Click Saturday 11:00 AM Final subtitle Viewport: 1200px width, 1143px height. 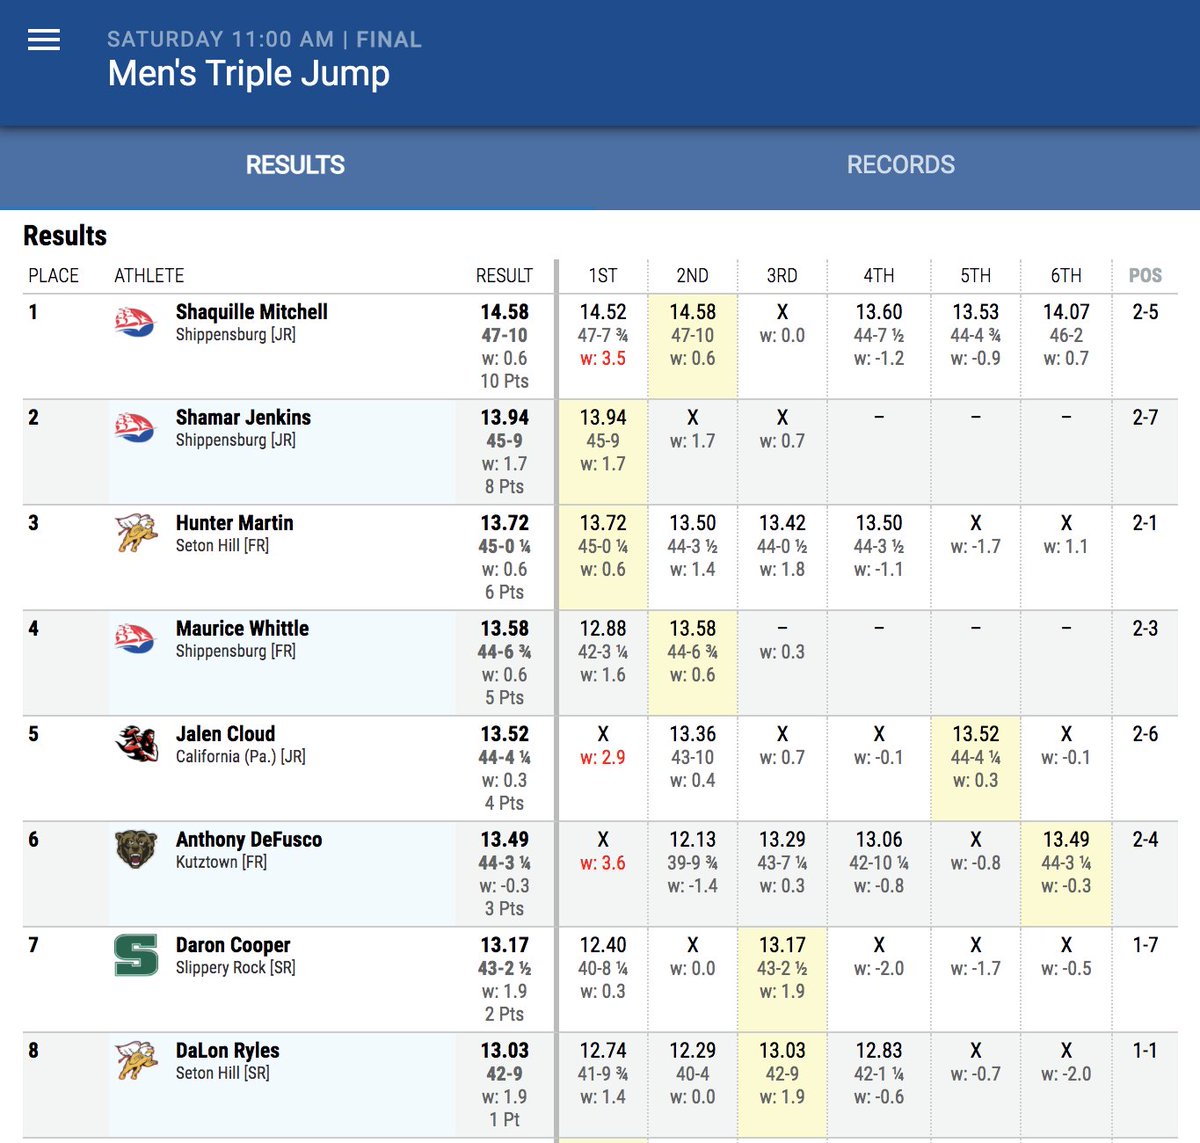[265, 40]
